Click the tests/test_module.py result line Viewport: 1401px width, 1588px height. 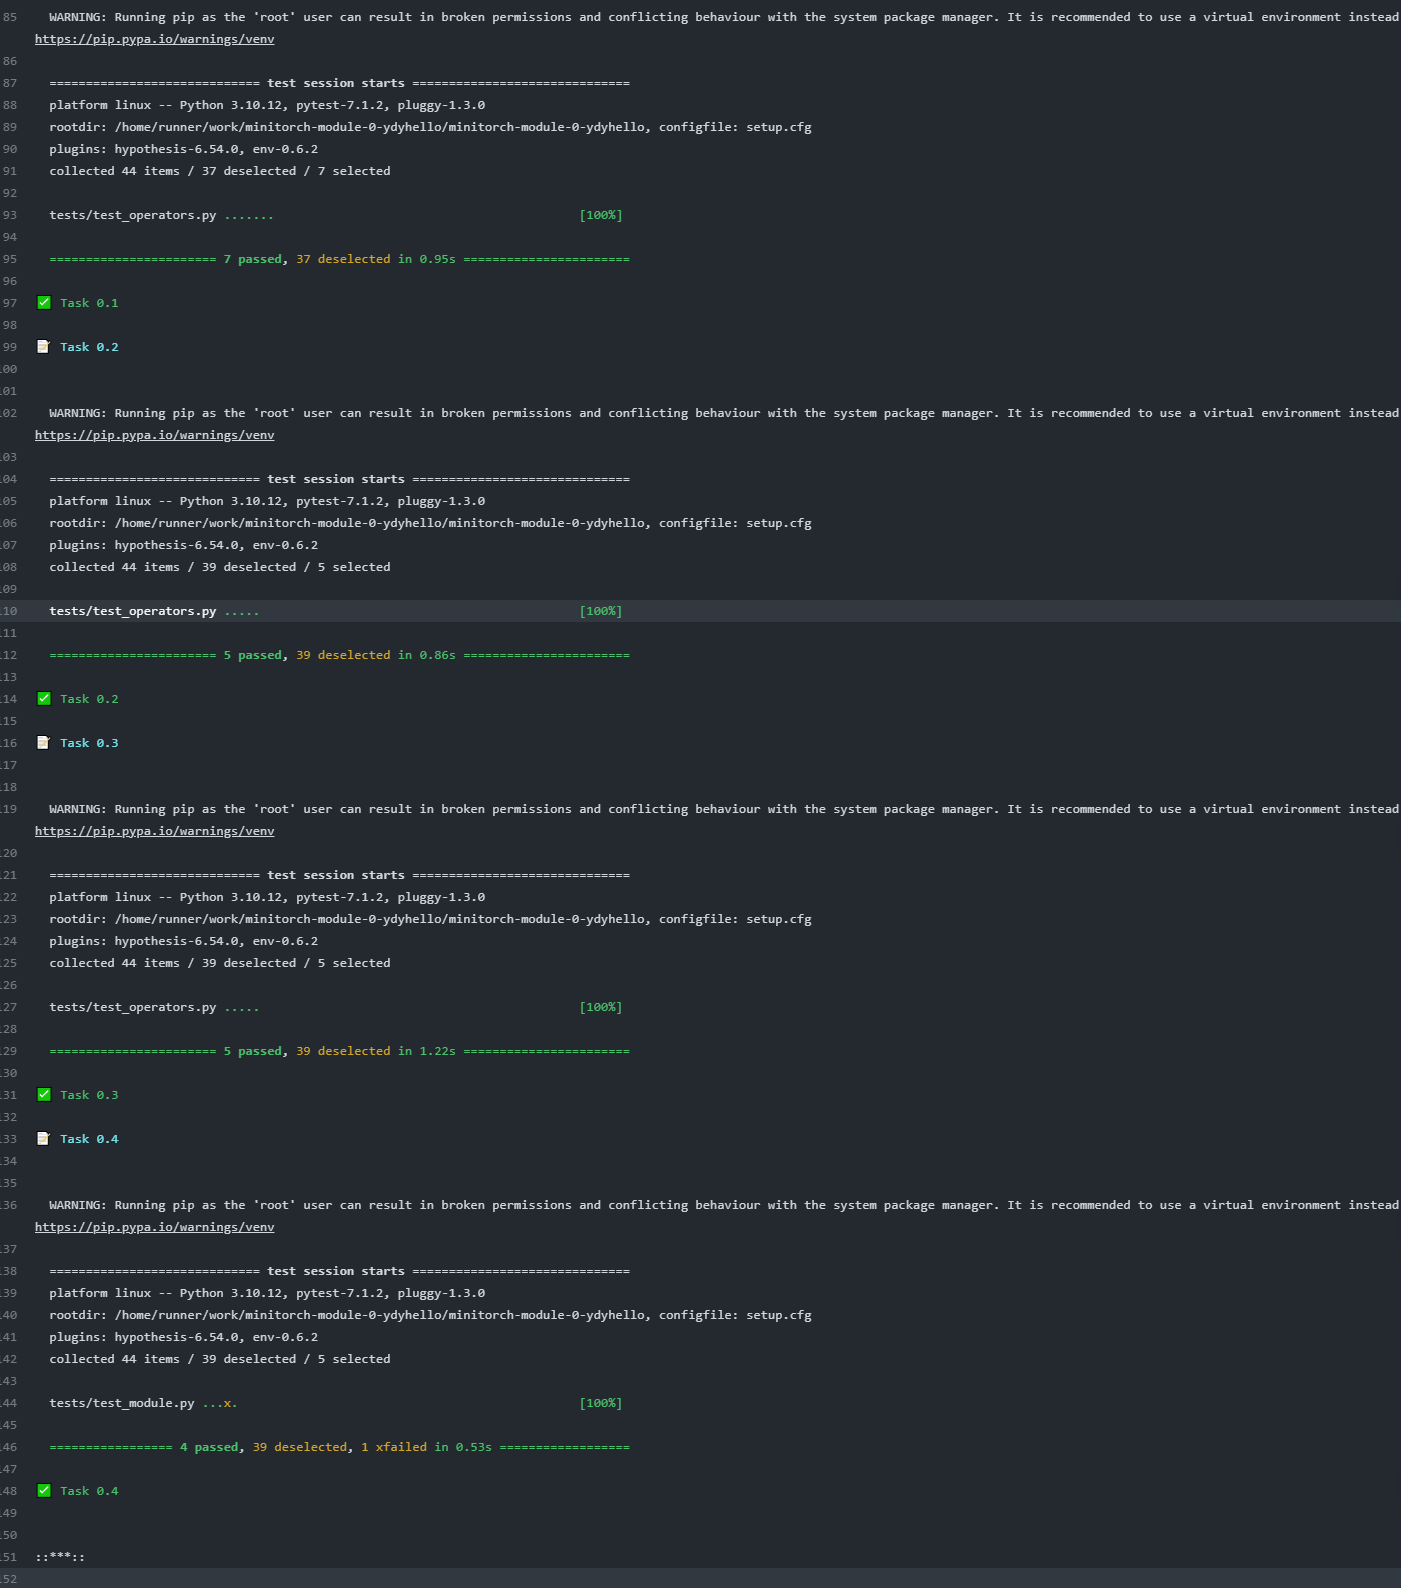point(143,1403)
